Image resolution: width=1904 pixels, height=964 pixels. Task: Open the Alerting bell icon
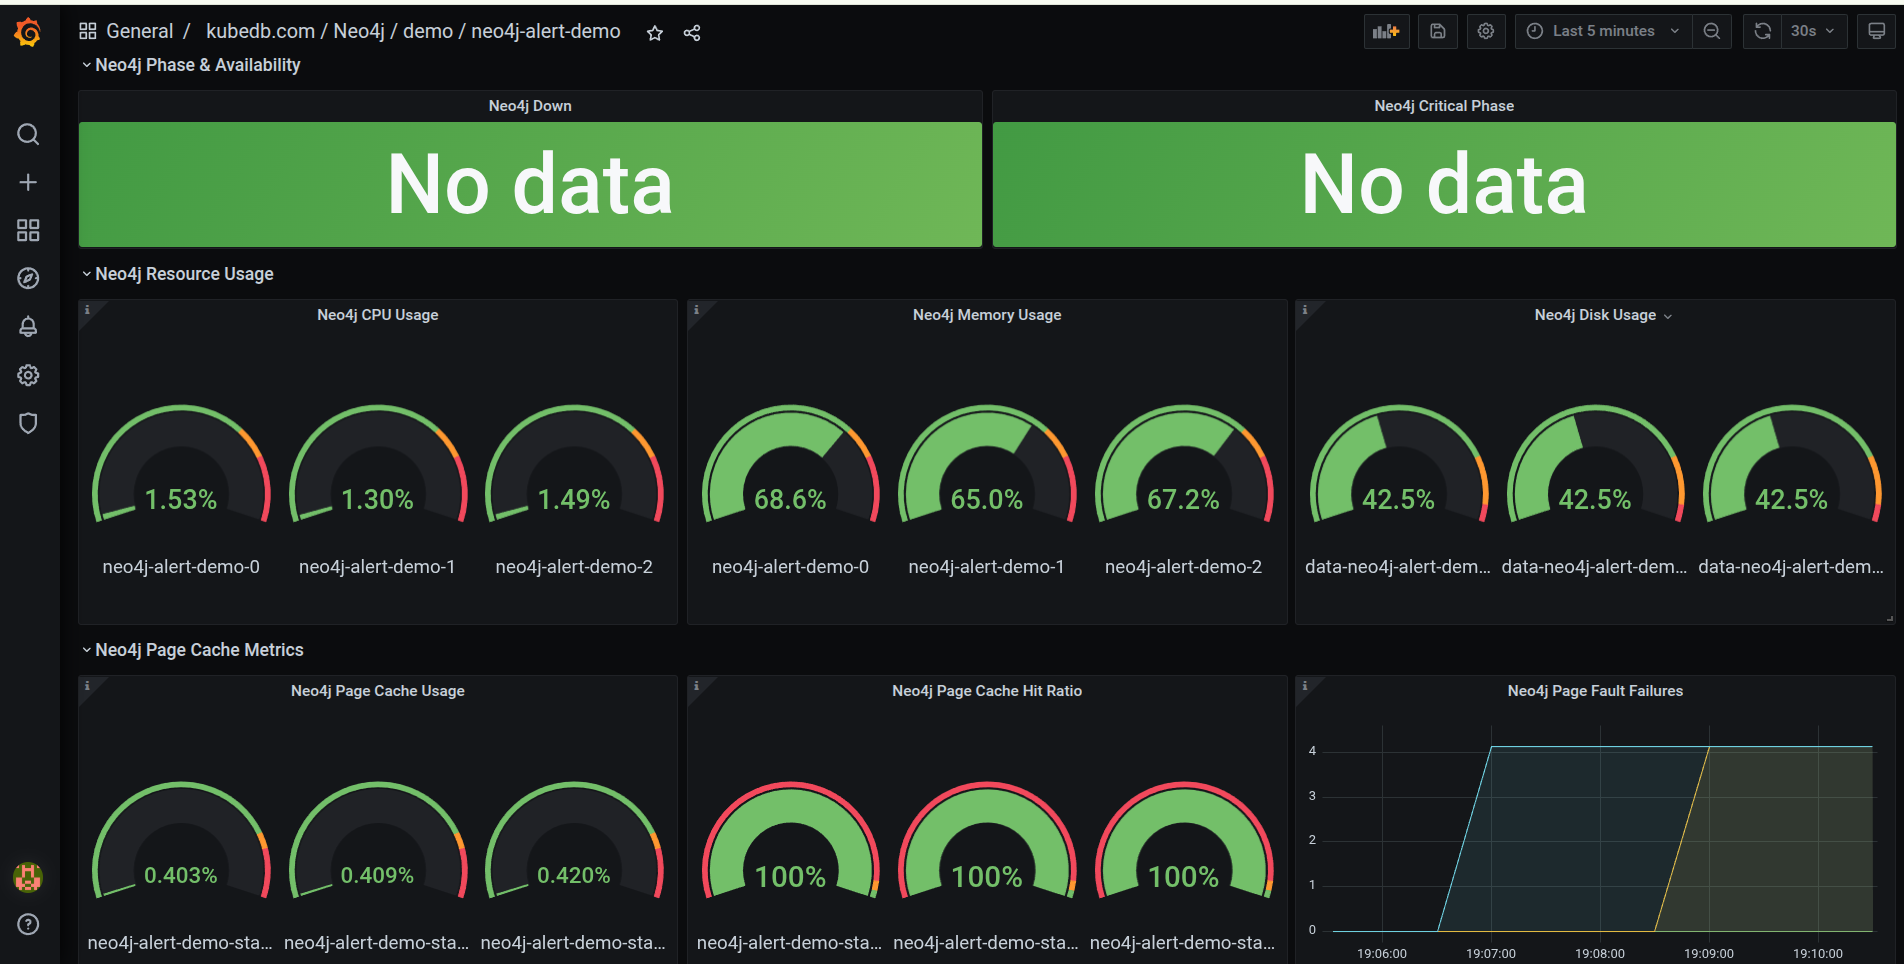coord(28,327)
